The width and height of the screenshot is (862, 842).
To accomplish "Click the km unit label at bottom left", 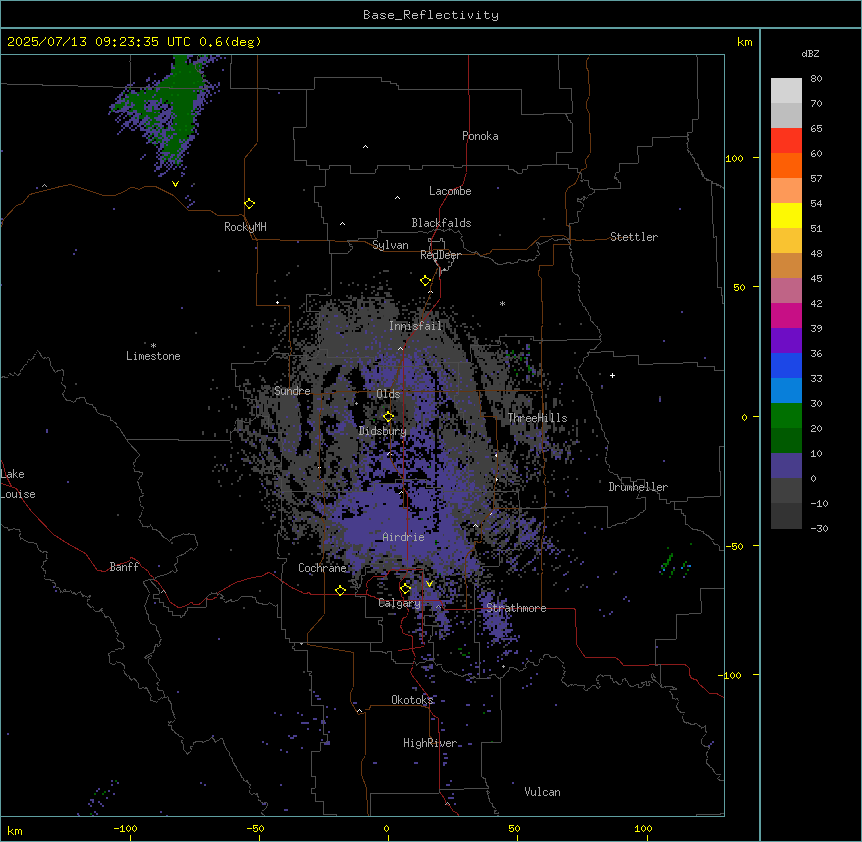I will click(x=14, y=830).
